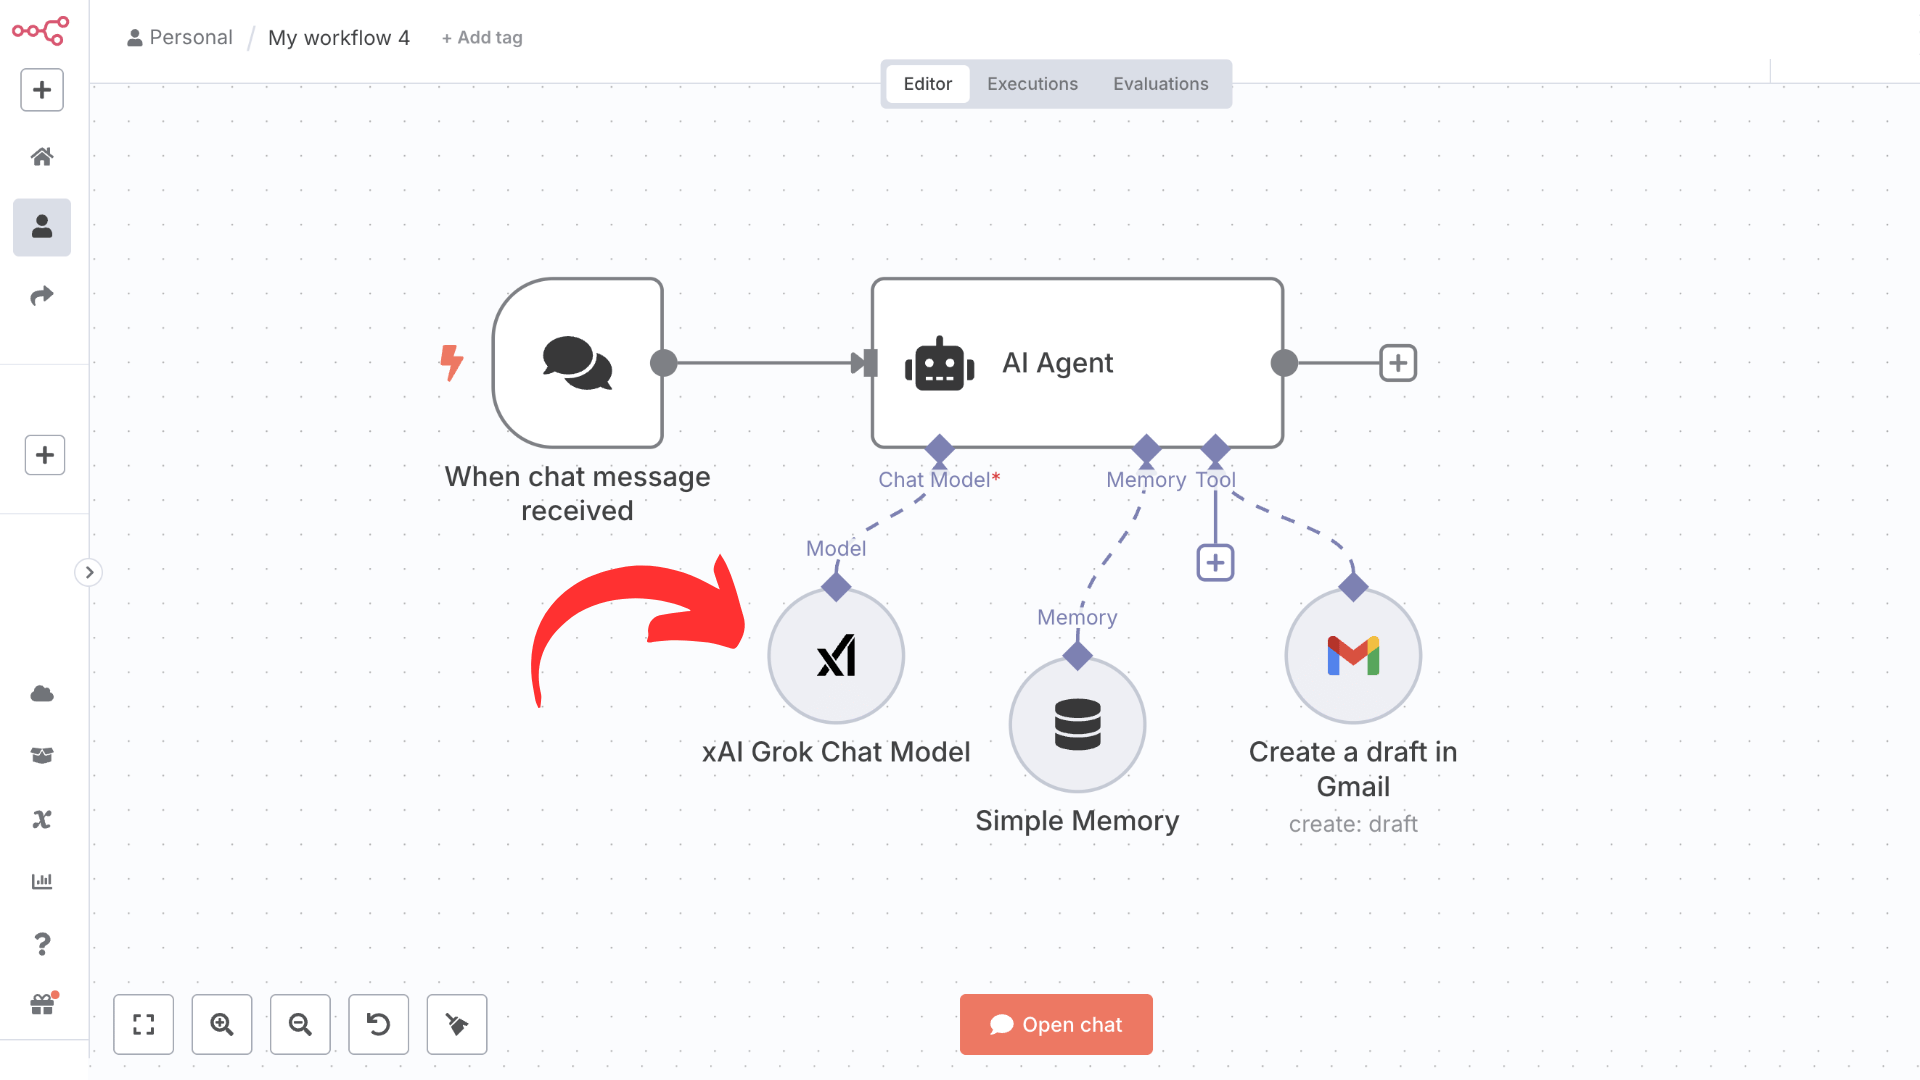
Task: Zoom in on the canvas
Action: click(x=222, y=1024)
